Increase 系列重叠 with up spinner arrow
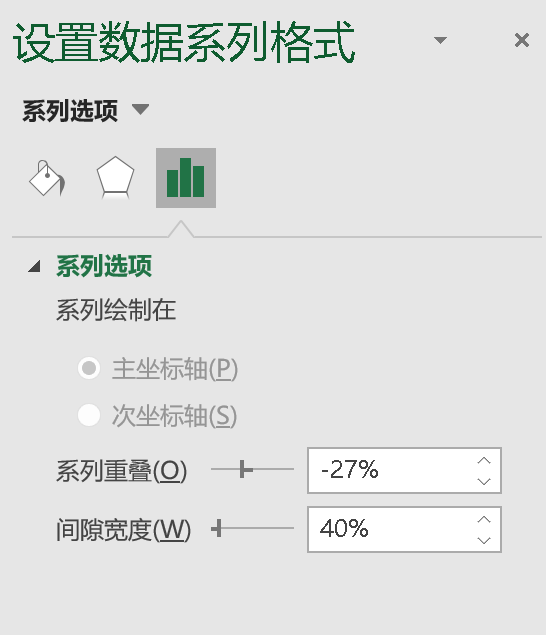 tap(484, 460)
